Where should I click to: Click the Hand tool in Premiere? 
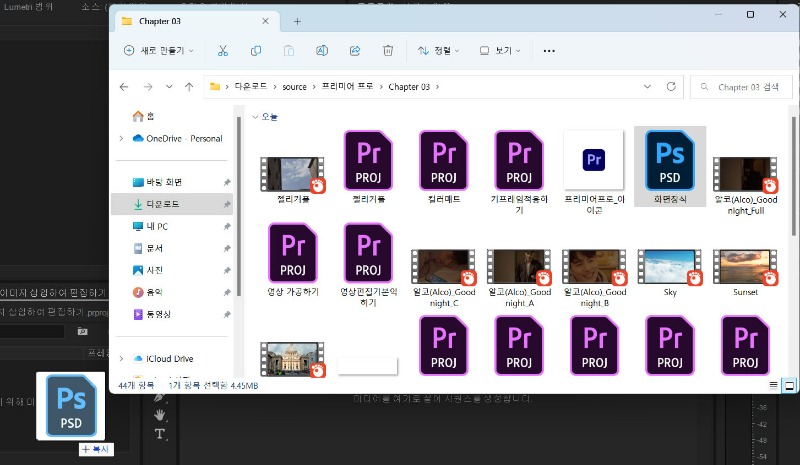coord(160,414)
